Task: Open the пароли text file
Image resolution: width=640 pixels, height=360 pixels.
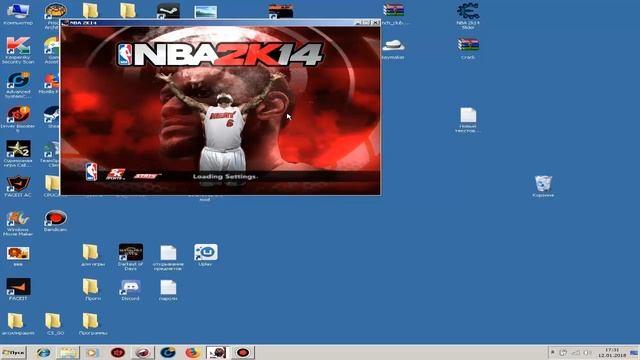Action: point(168,289)
